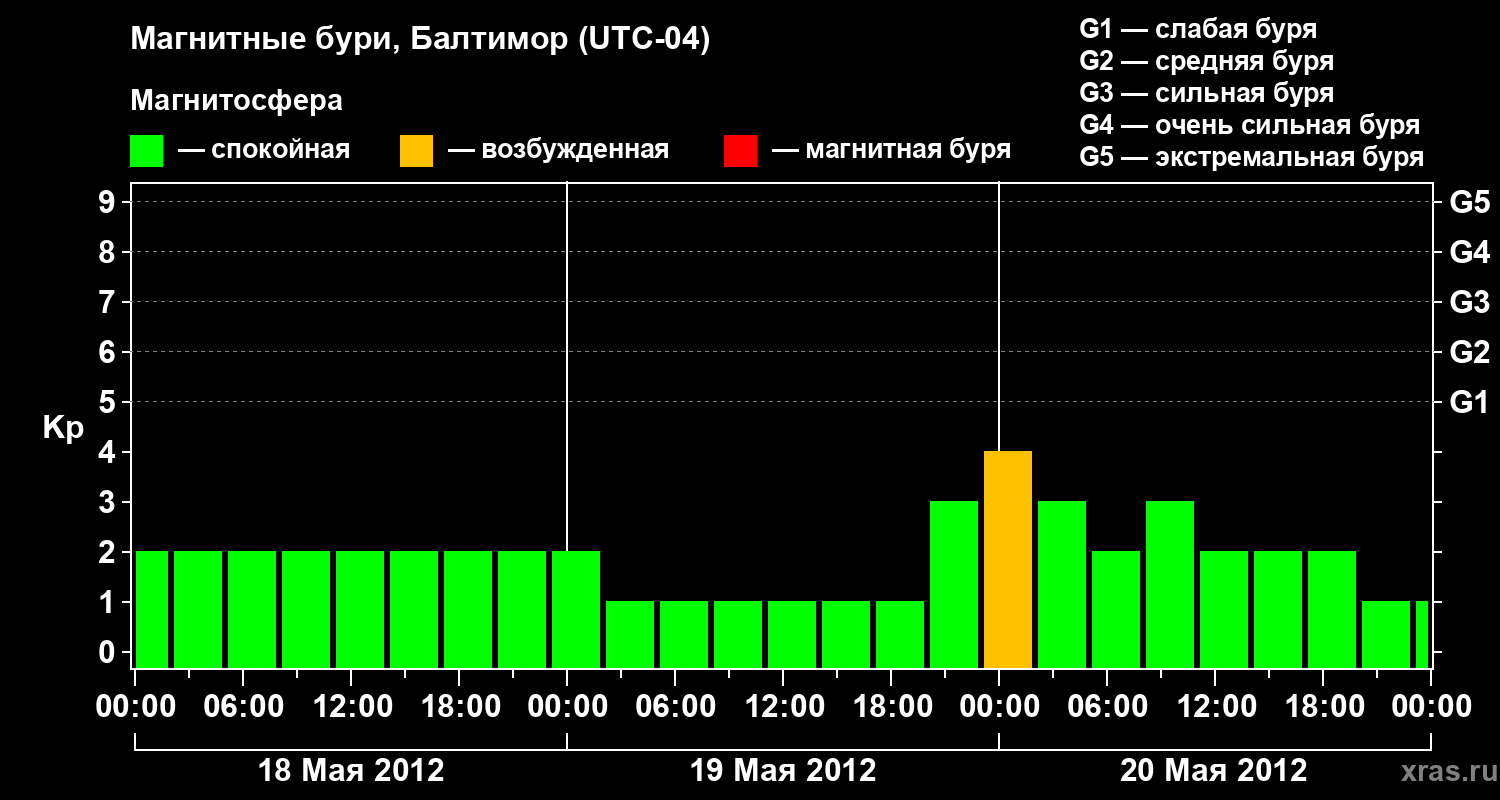The image size is (1500, 800).
Task: Click the line 'G4 — очень сильная буря'
Action: click(1249, 125)
